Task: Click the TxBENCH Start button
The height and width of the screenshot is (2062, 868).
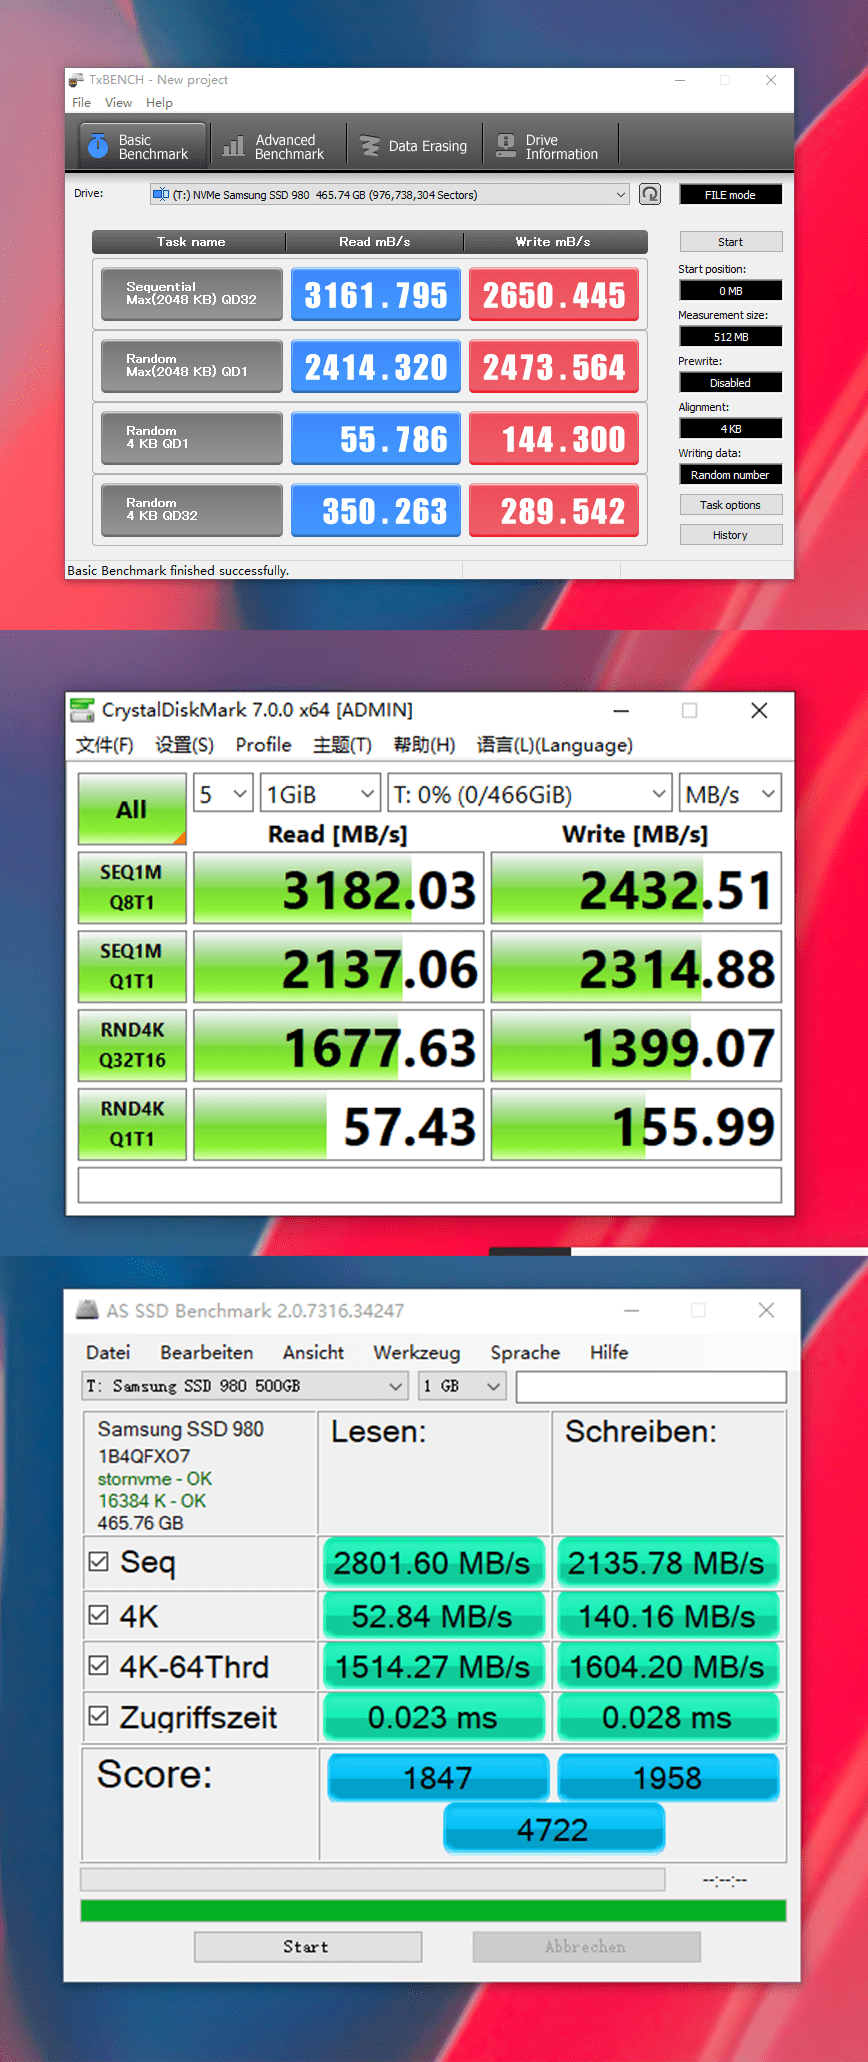Action: pos(730,242)
